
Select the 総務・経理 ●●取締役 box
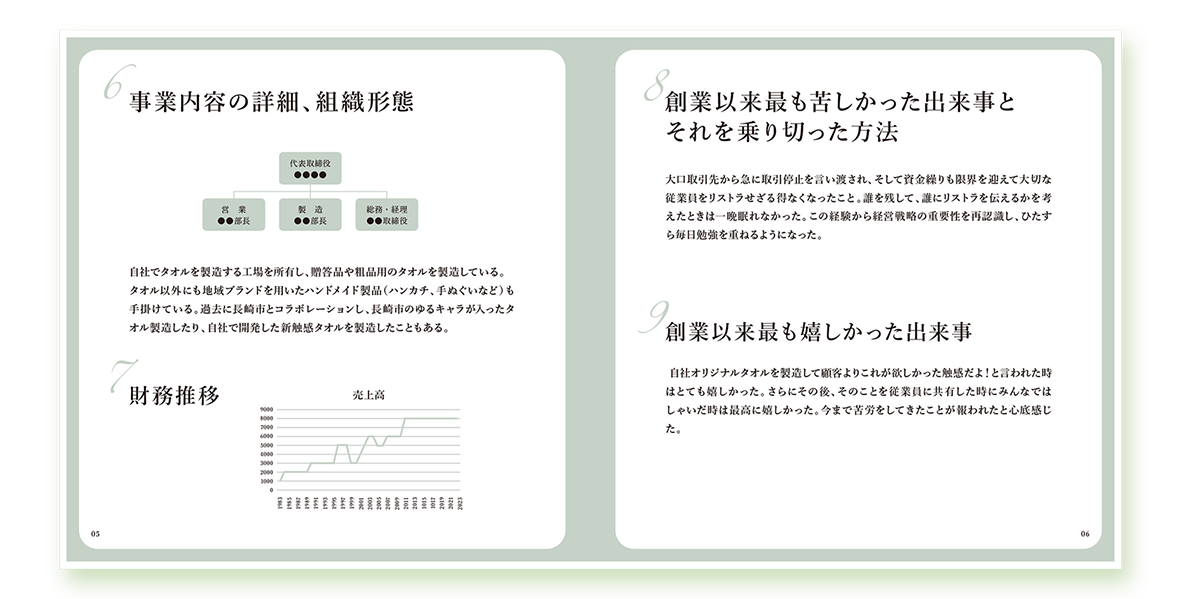pyautogui.click(x=389, y=214)
